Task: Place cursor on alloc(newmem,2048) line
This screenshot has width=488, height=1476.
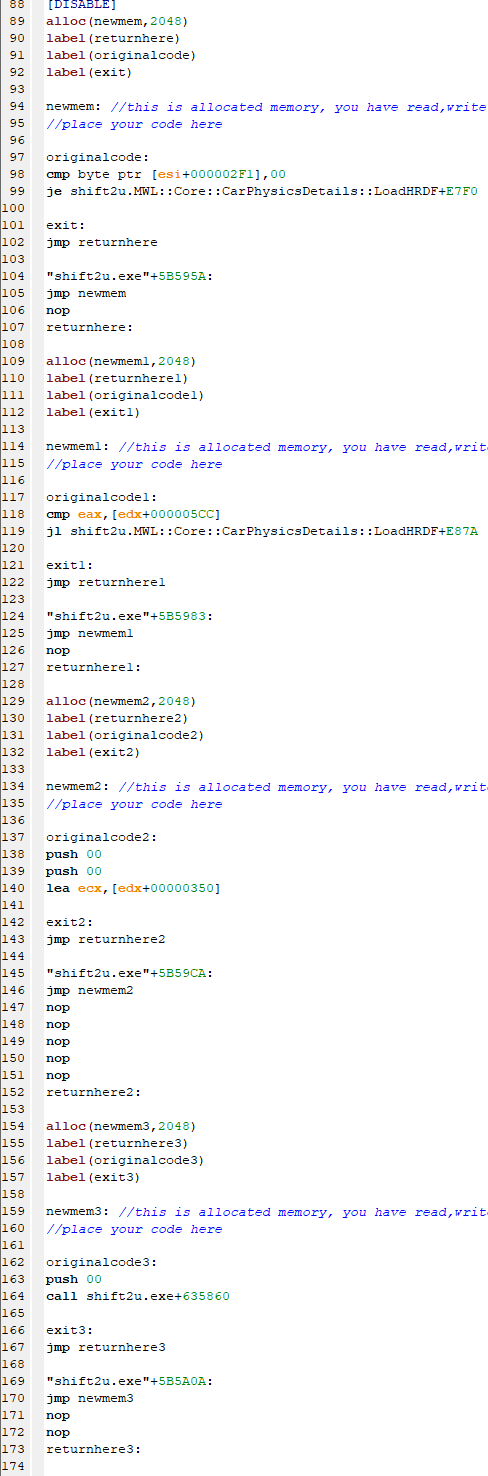Action: pyautogui.click(x=117, y=21)
